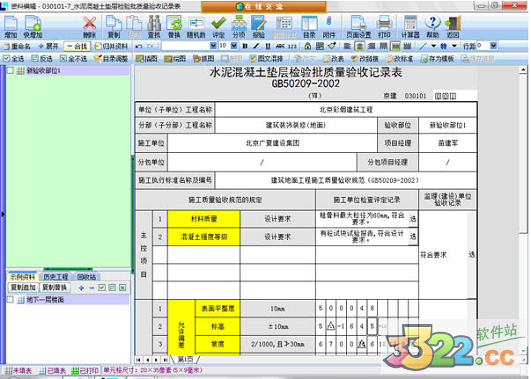Click 全选 (Select All) checkbox button

(x=14, y=59)
